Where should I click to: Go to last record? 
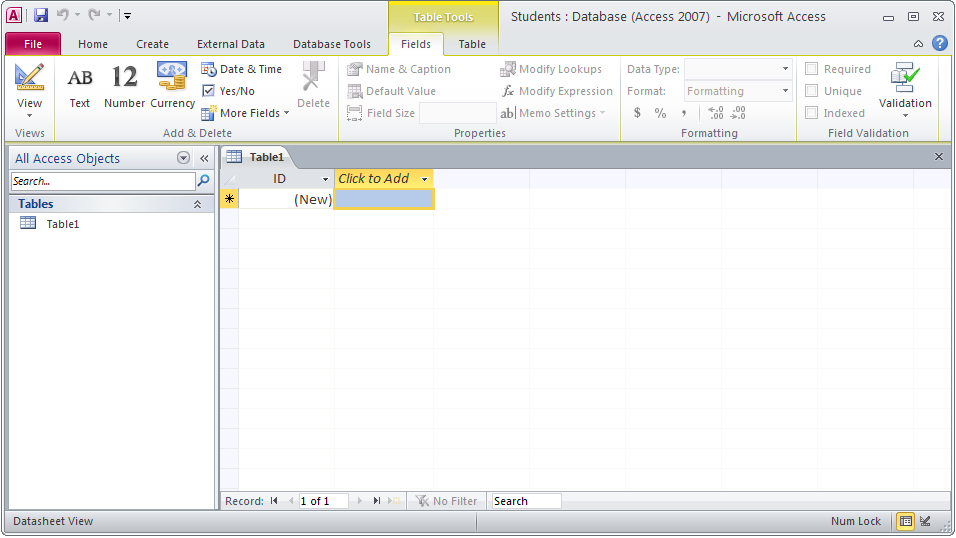pos(377,501)
